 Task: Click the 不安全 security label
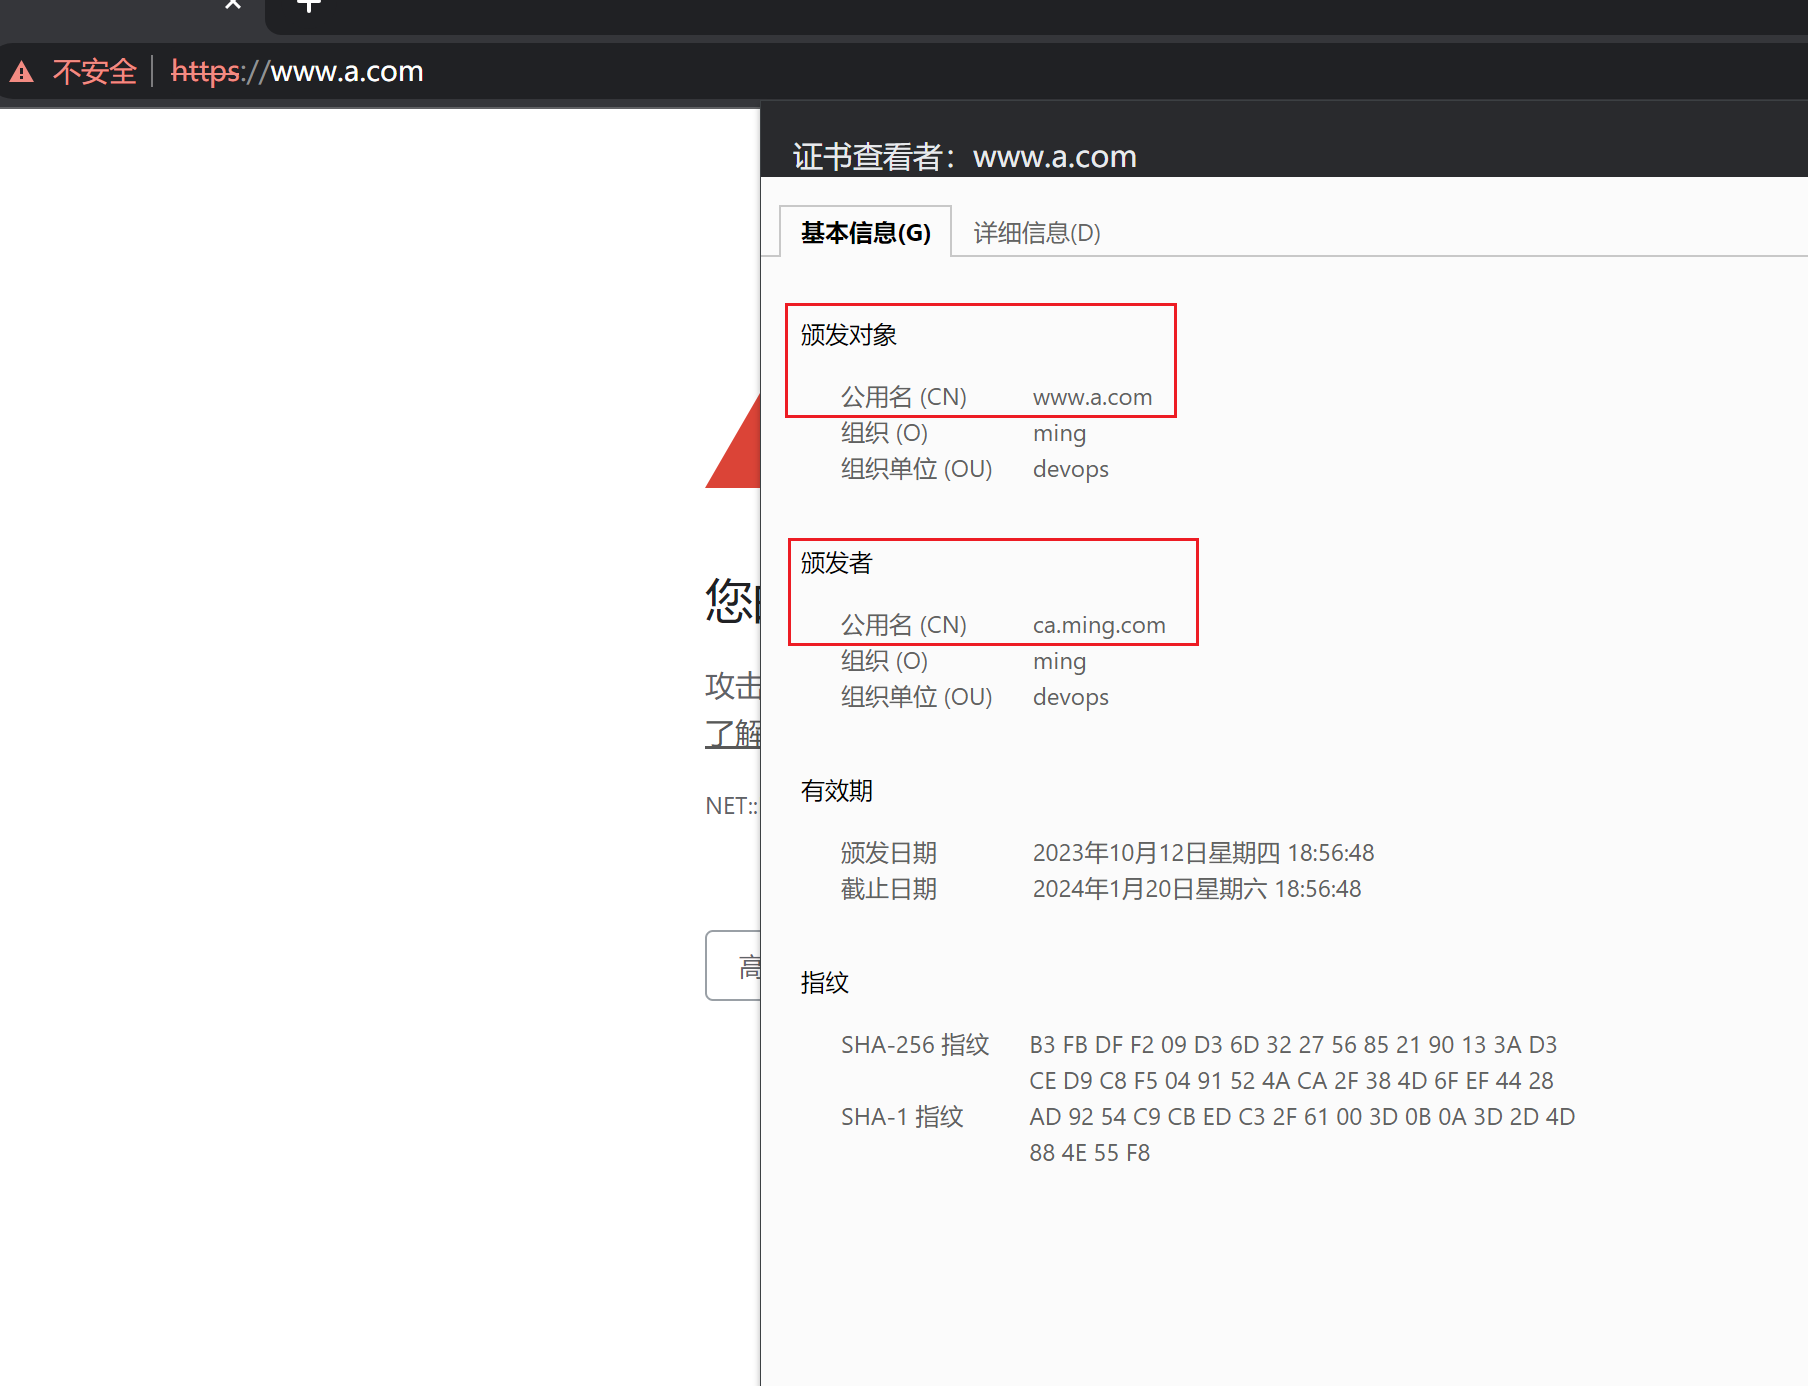94,72
